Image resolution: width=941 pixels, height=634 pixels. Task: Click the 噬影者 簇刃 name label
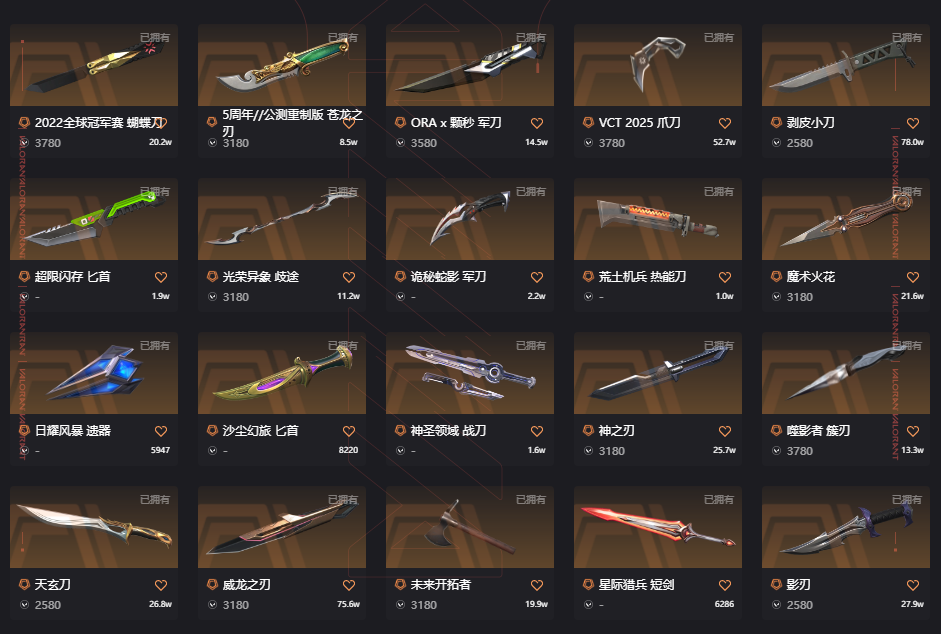tap(818, 430)
